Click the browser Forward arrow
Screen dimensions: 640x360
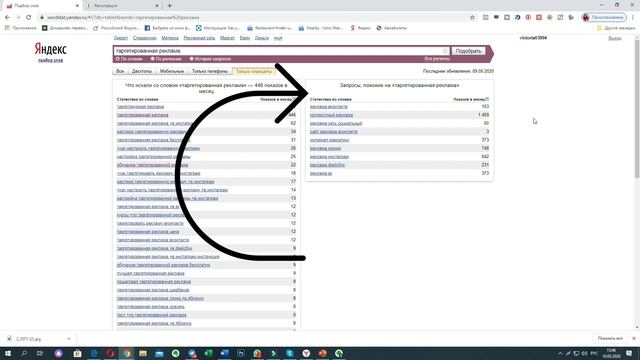(18, 18)
